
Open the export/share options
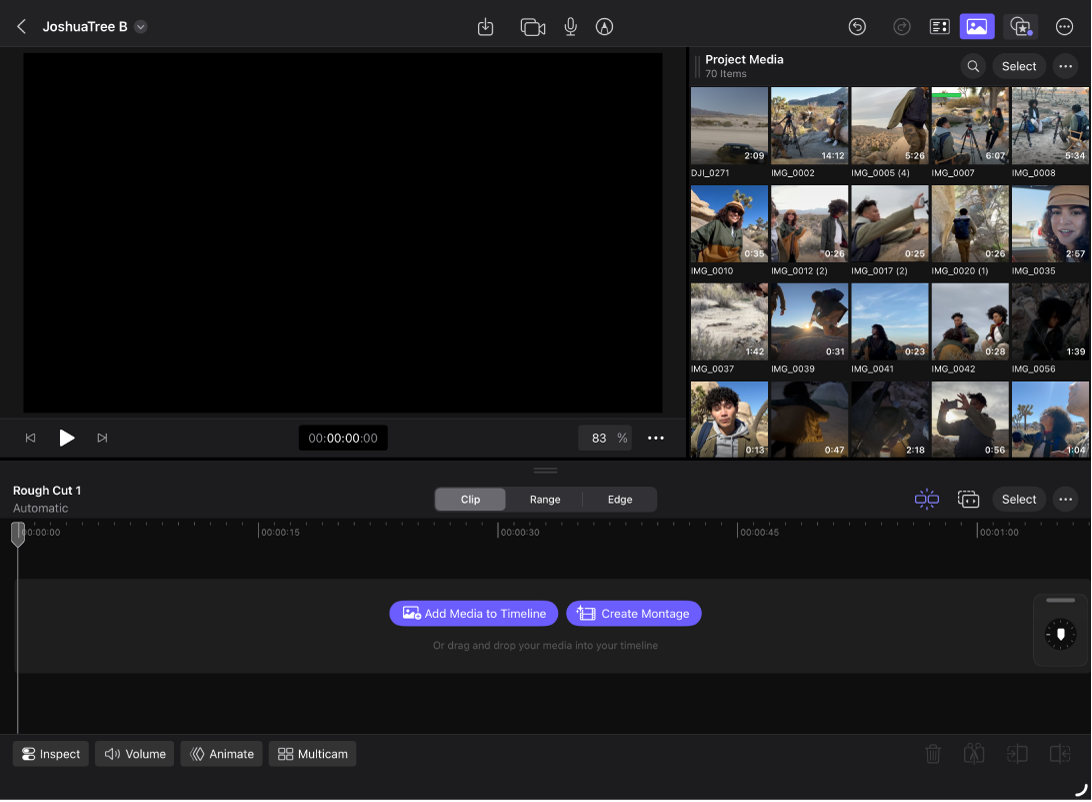486,27
